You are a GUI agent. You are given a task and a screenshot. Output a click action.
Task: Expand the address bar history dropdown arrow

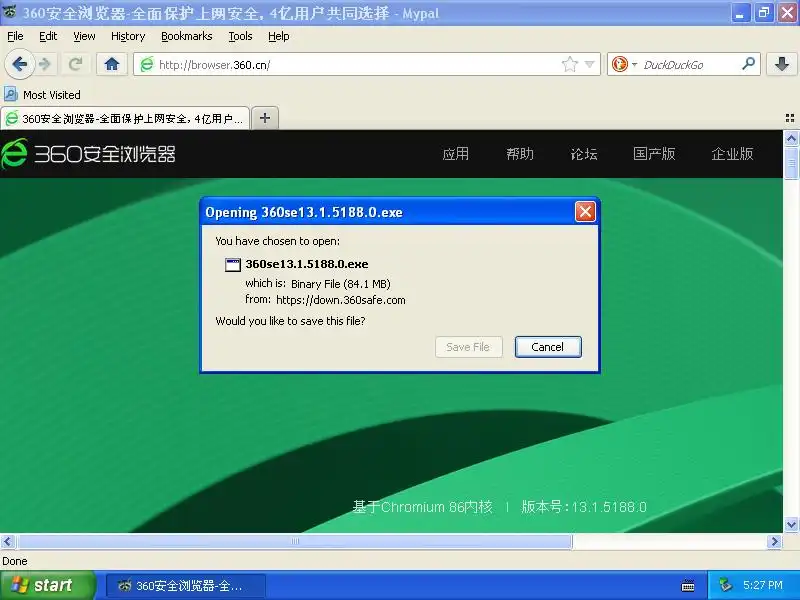590,64
